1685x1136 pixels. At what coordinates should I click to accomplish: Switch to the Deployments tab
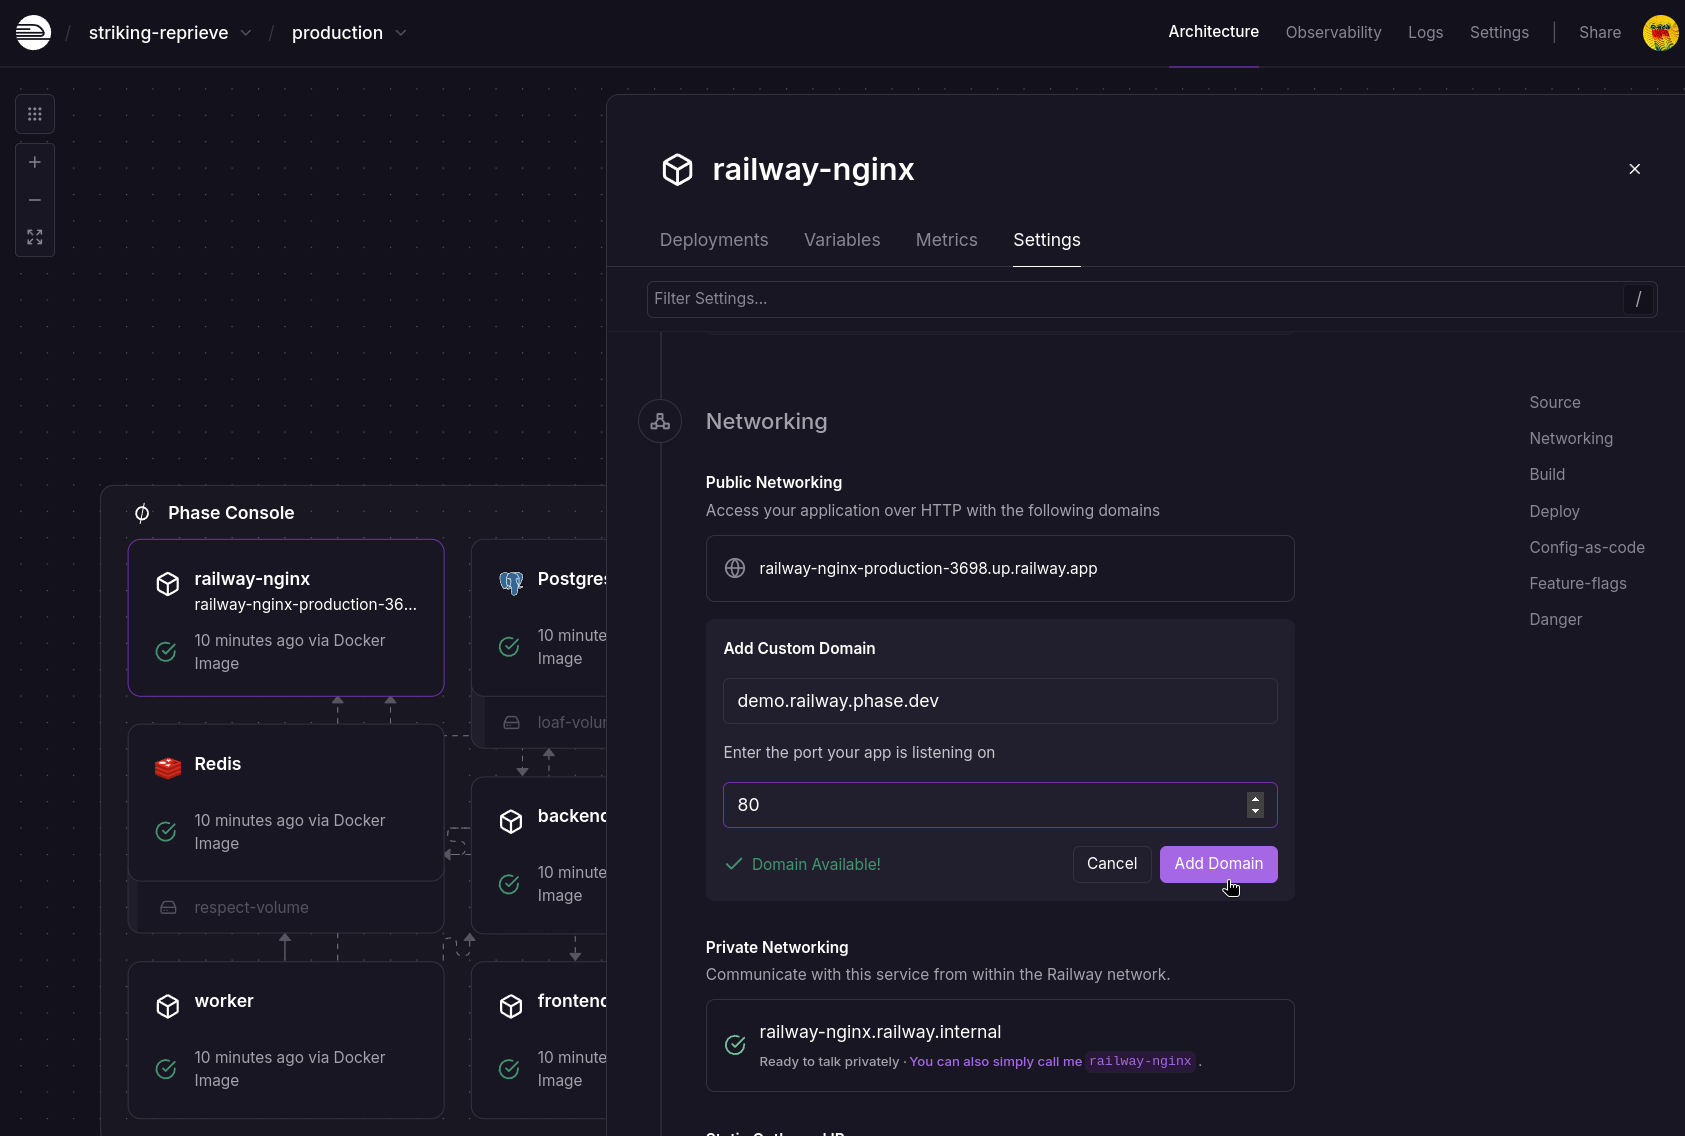714,240
